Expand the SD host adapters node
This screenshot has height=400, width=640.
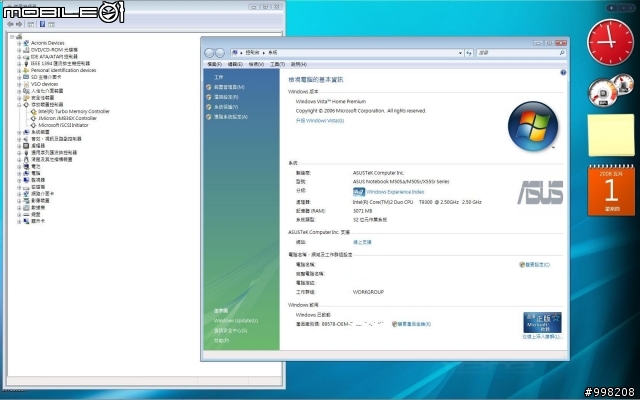19,77
